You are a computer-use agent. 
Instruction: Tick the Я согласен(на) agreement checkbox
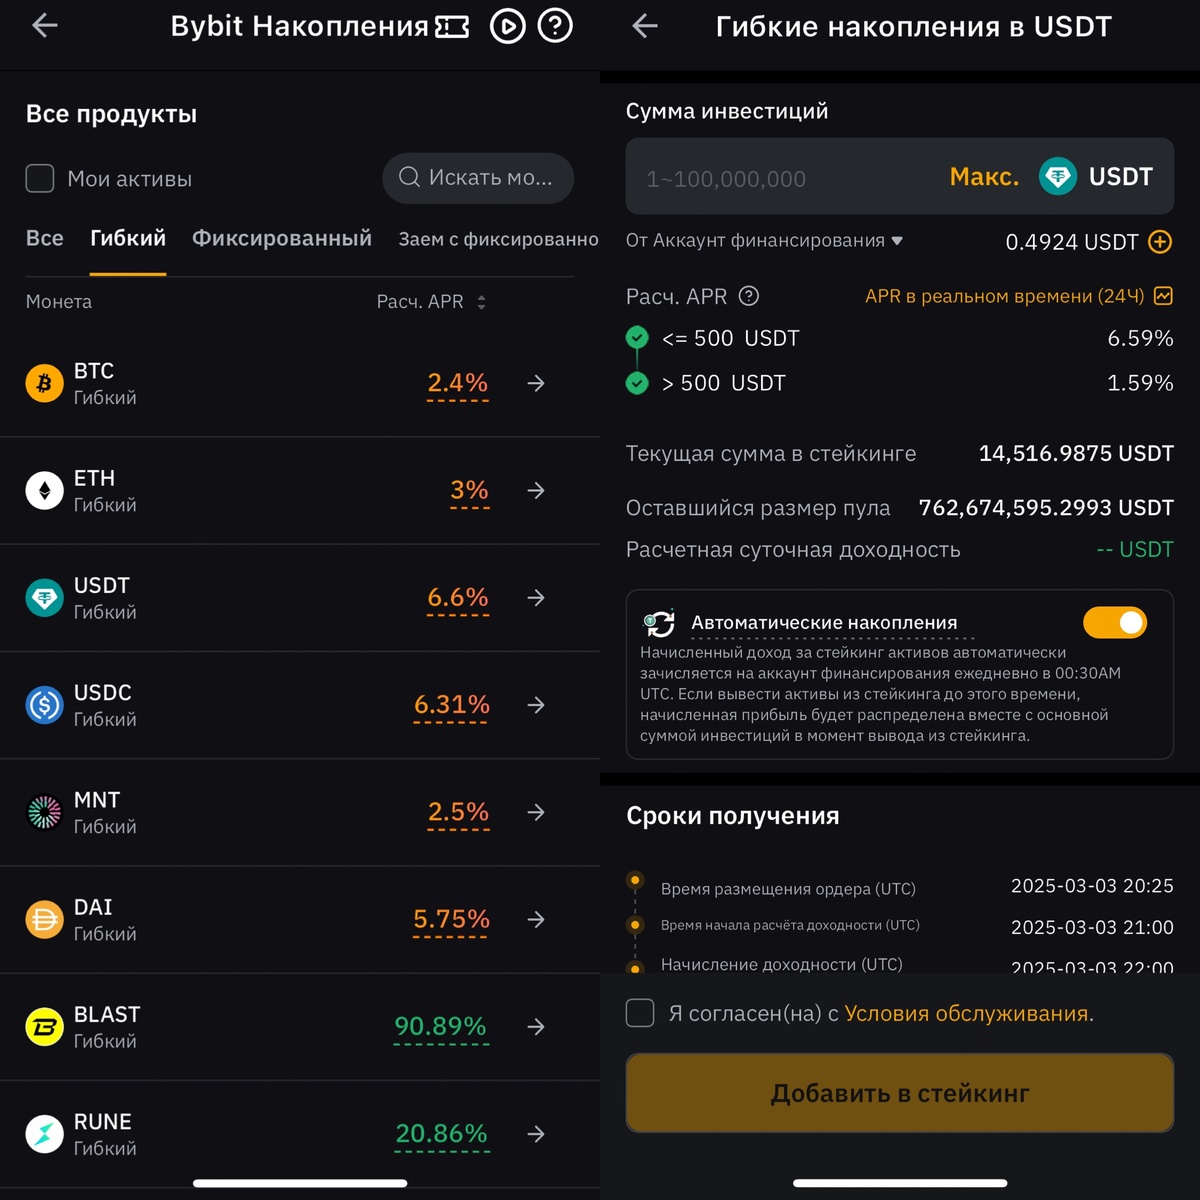(x=640, y=1013)
